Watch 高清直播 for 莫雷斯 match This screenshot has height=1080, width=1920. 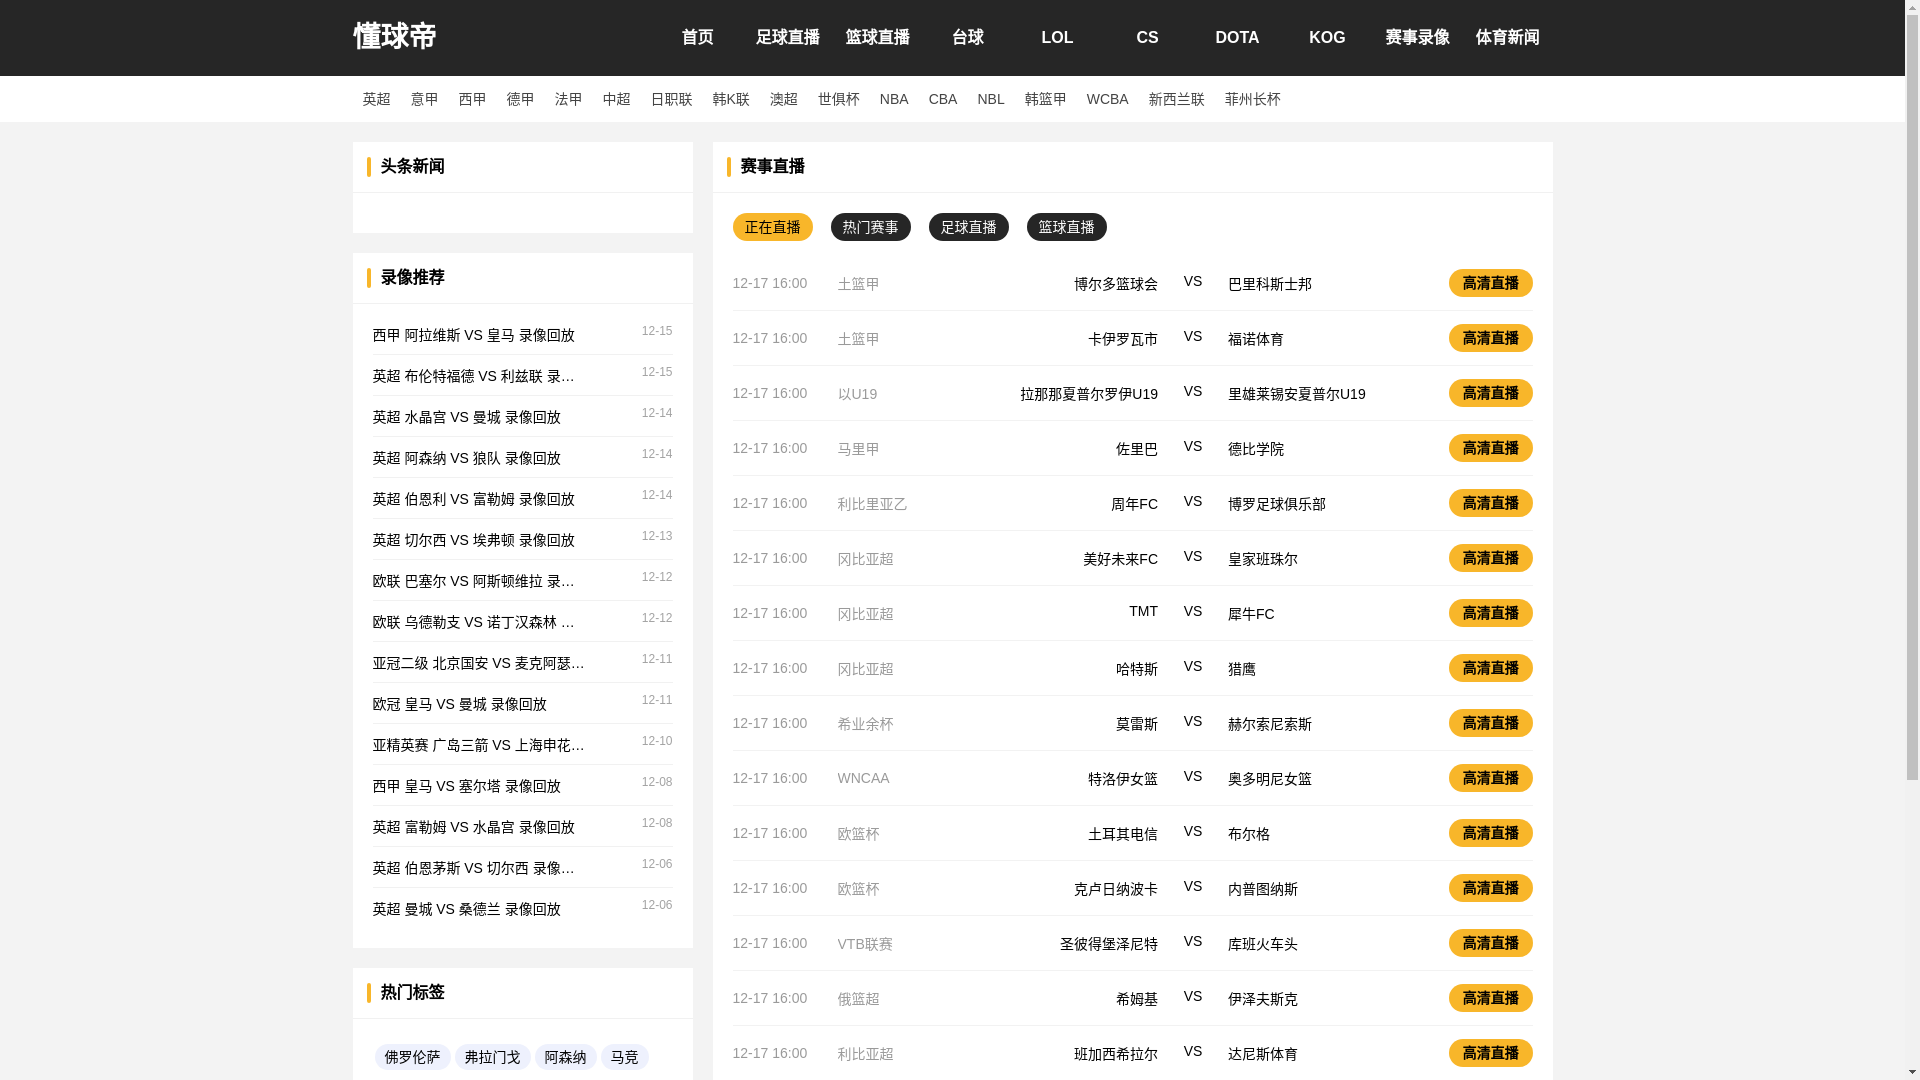1490,723
